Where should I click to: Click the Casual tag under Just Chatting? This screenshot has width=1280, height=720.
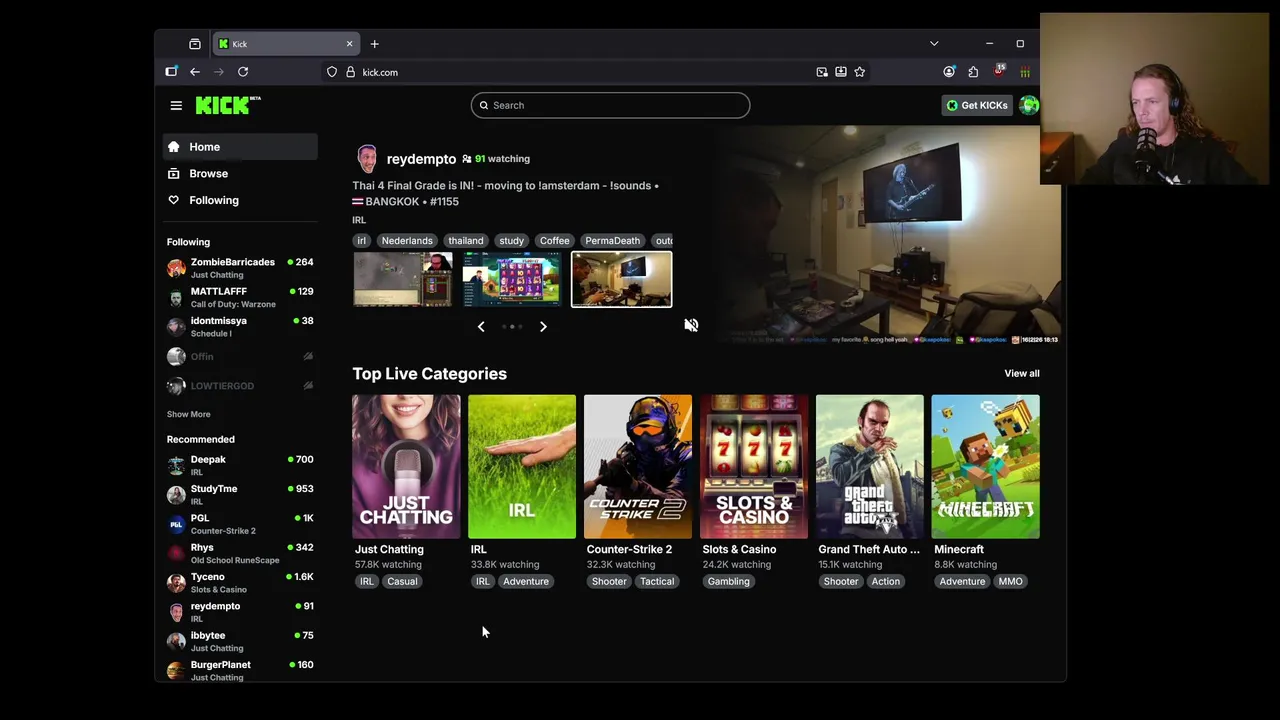point(402,582)
